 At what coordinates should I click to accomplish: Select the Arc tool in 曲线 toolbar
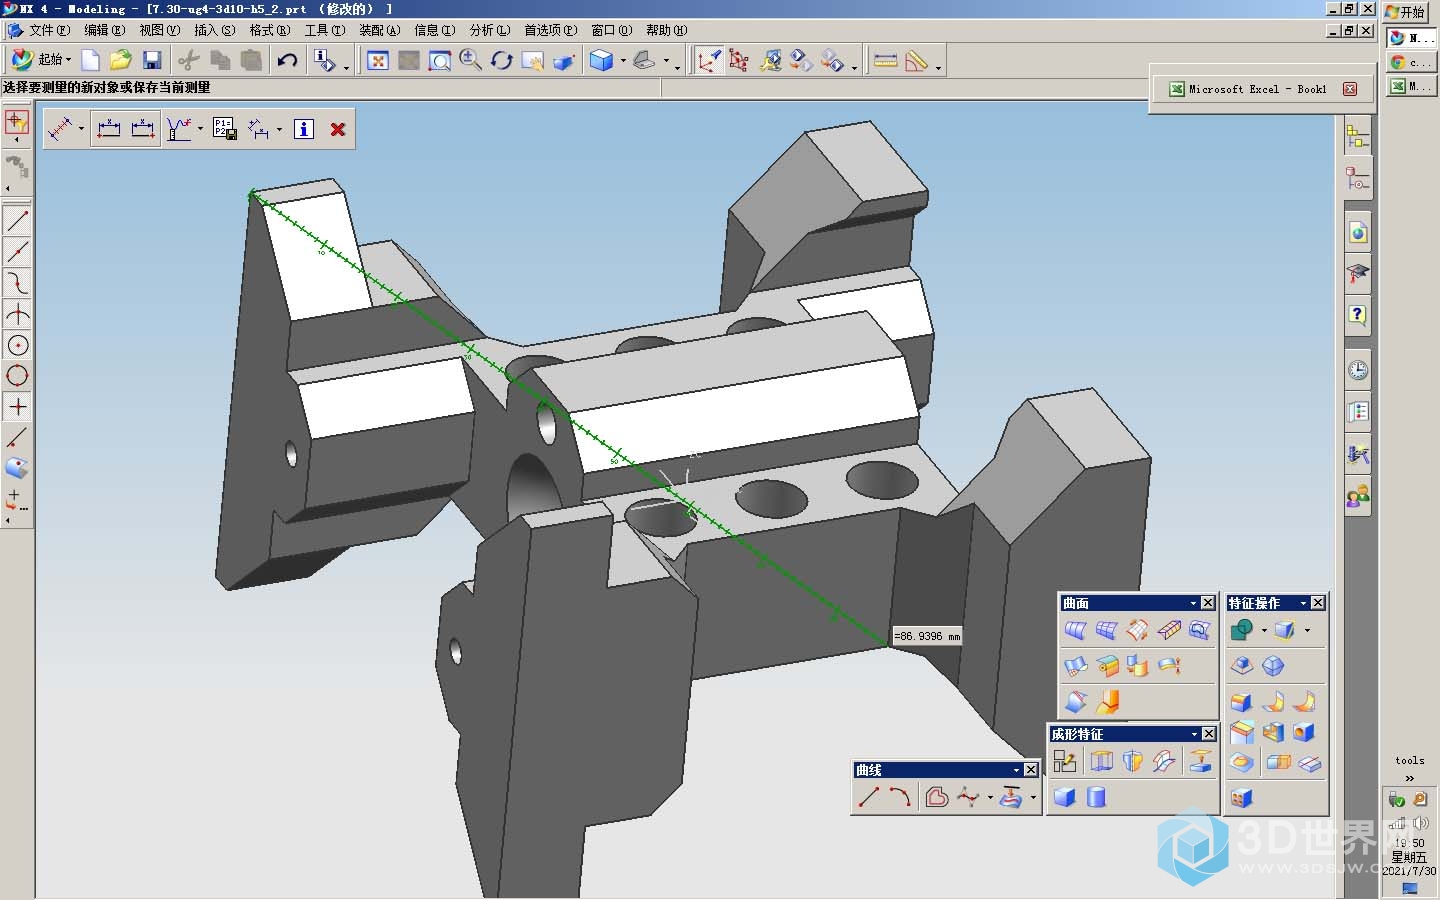click(900, 797)
